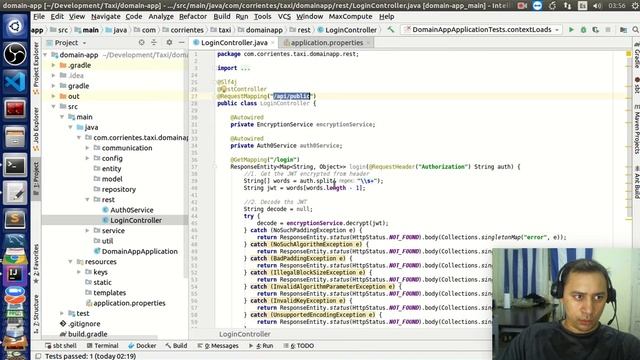Open the text editor dock icon
This screenshot has height=360, width=640.
[x=15, y=193]
